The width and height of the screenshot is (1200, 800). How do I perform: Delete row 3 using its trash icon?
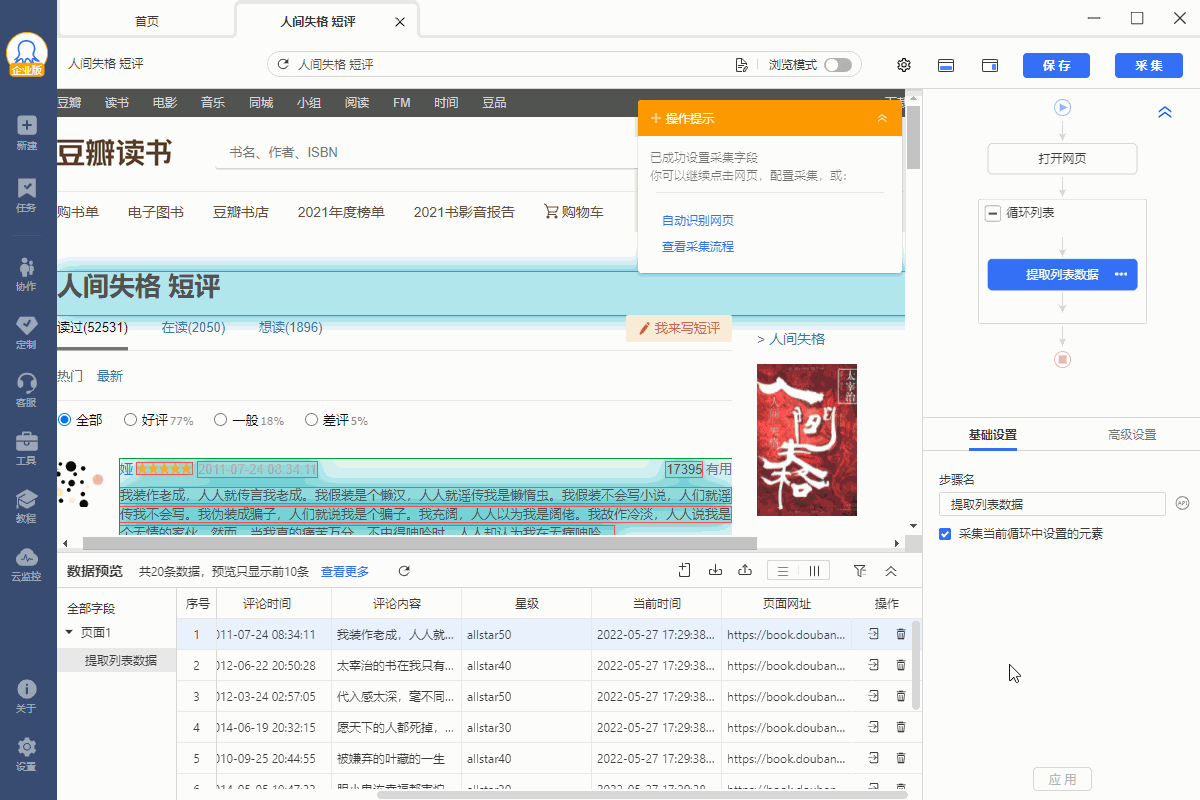pyautogui.click(x=901, y=696)
